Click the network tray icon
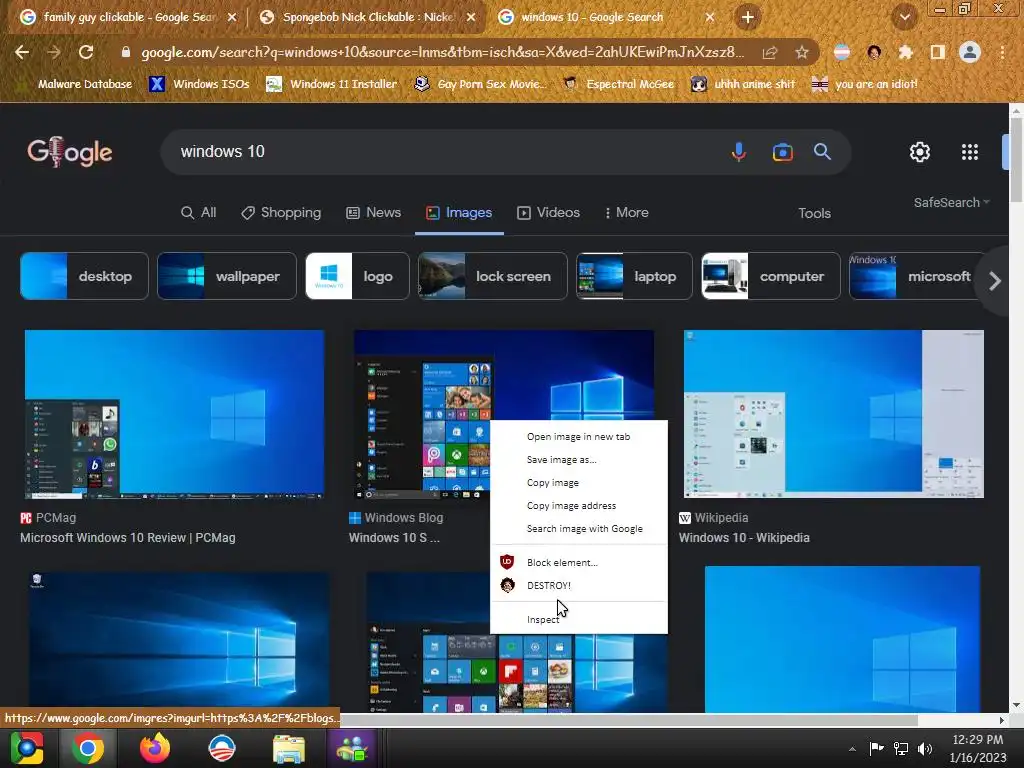The height and width of the screenshot is (768, 1024). coord(901,748)
